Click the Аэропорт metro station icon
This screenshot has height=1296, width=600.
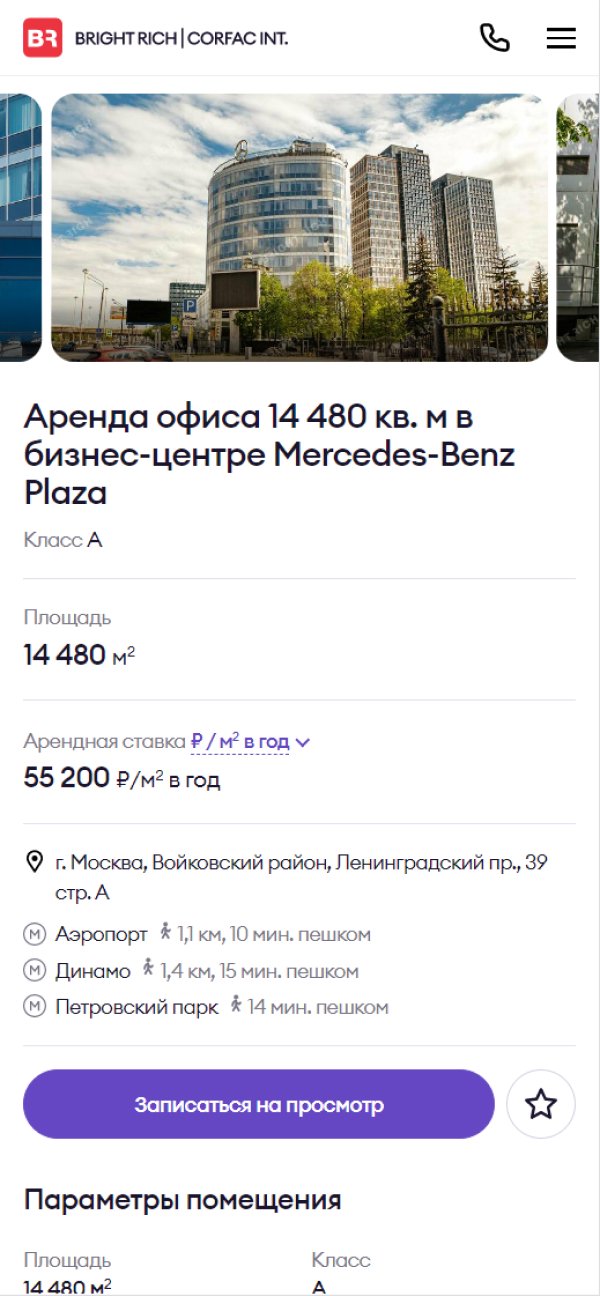coord(35,935)
